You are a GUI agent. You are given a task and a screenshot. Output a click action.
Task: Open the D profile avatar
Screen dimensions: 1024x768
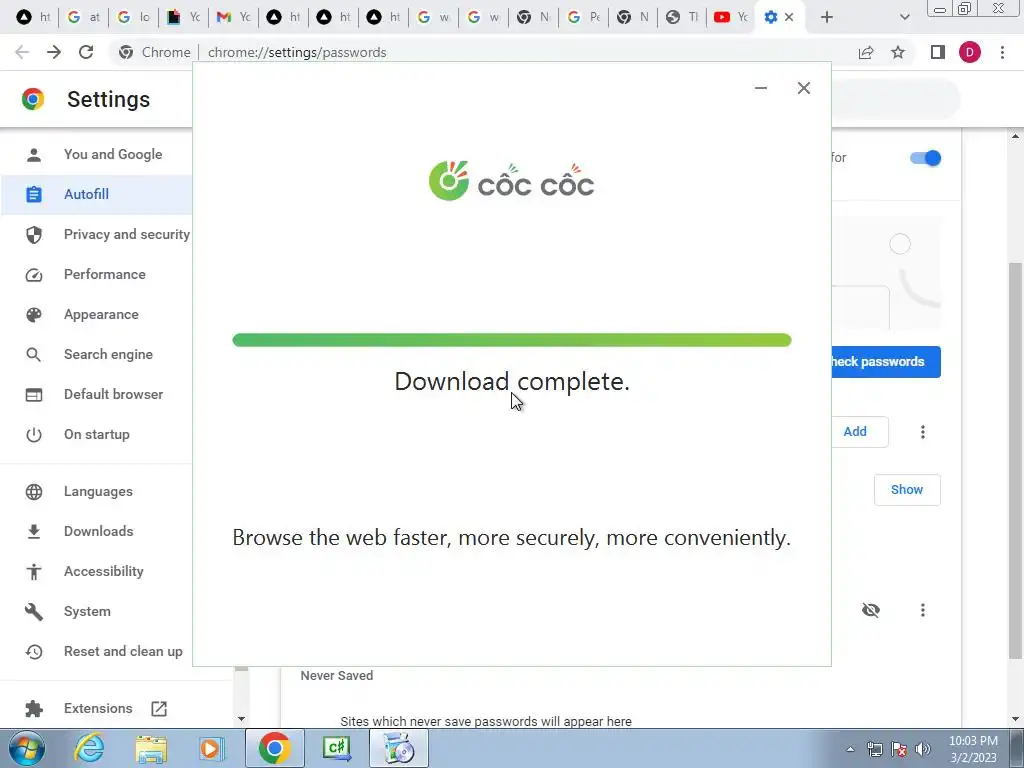970,52
